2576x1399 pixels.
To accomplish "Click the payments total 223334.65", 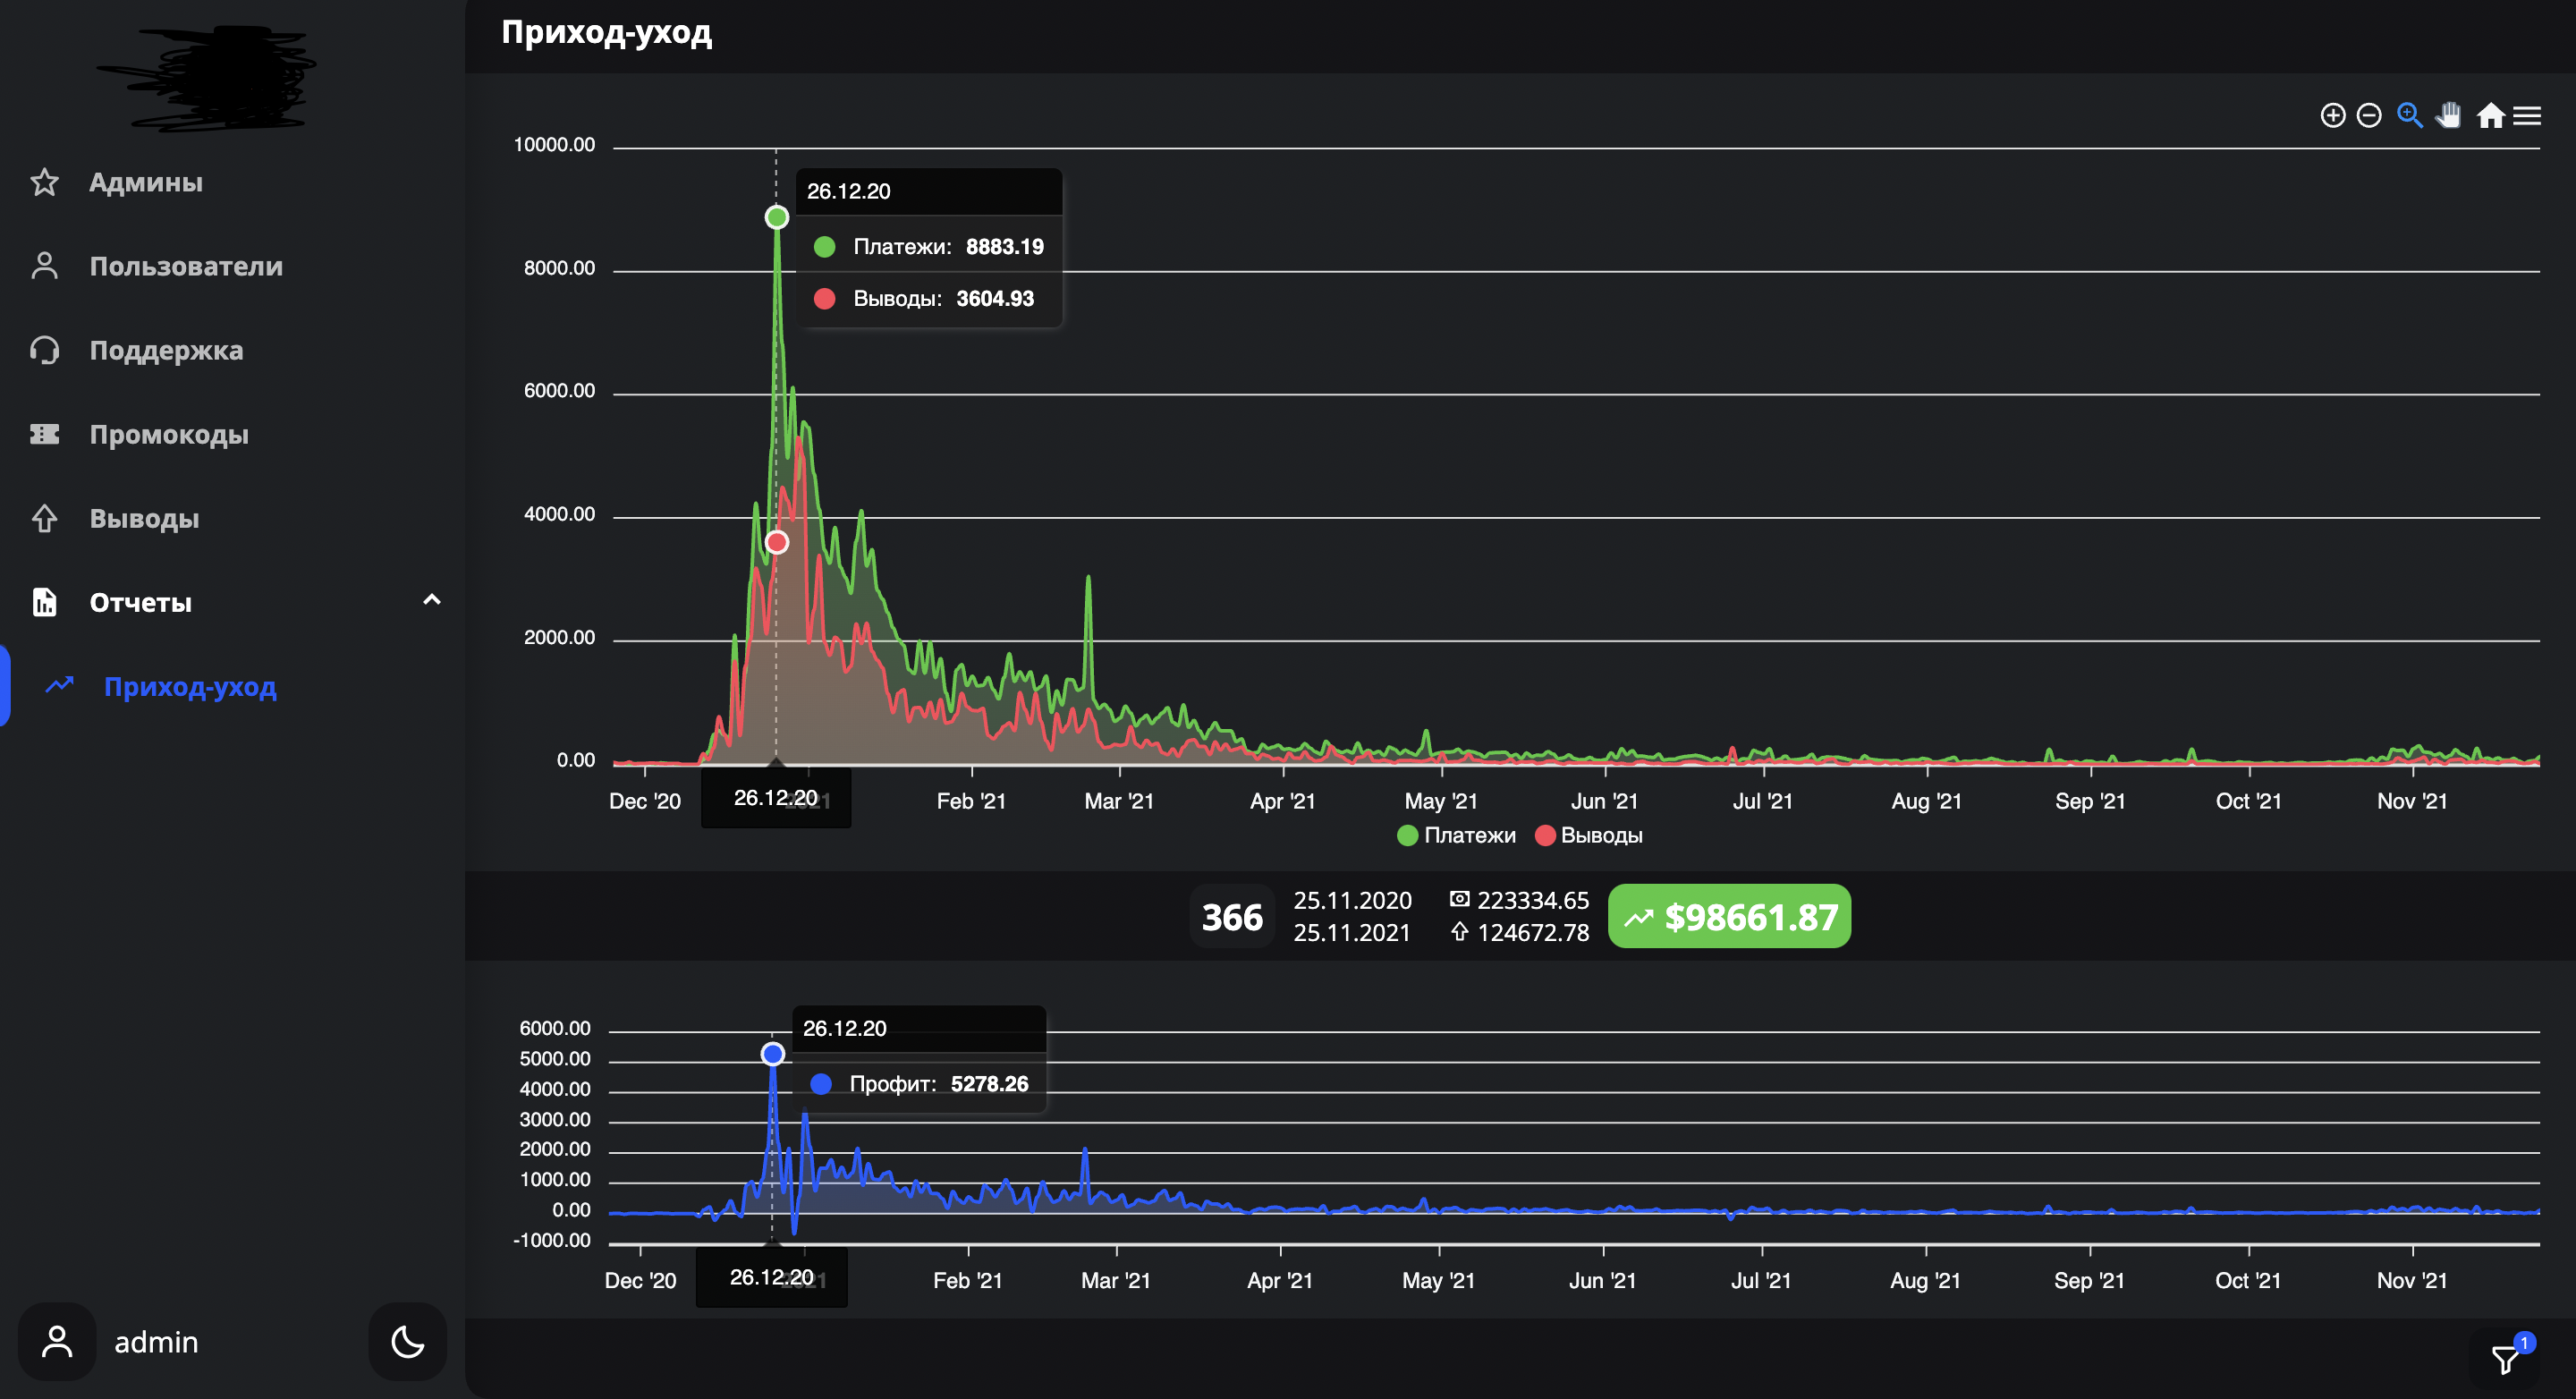I will tap(1533, 900).
